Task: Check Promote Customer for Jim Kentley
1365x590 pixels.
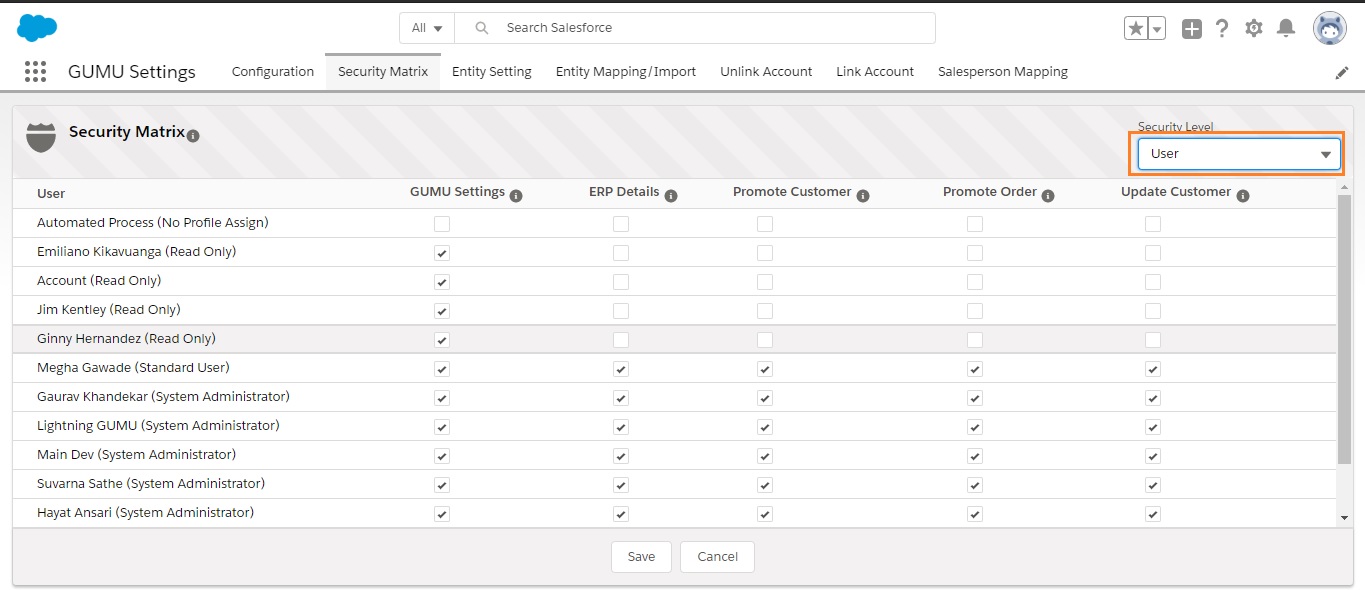Action: coord(765,311)
